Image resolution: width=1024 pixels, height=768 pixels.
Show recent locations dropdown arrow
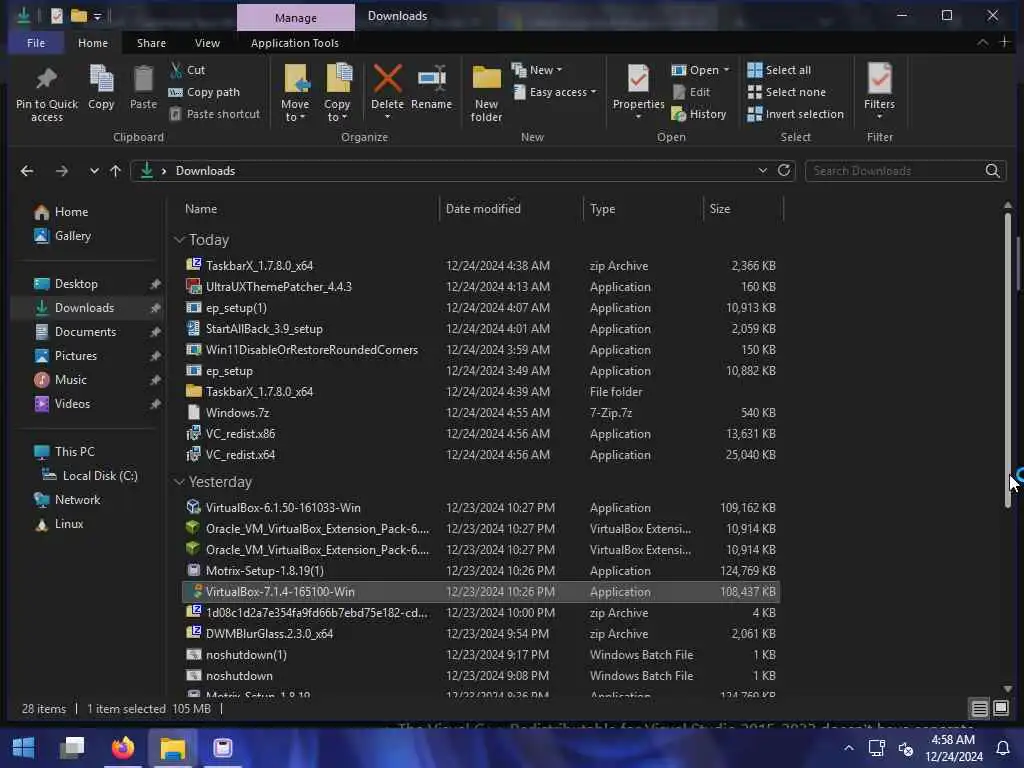pos(94,171)
